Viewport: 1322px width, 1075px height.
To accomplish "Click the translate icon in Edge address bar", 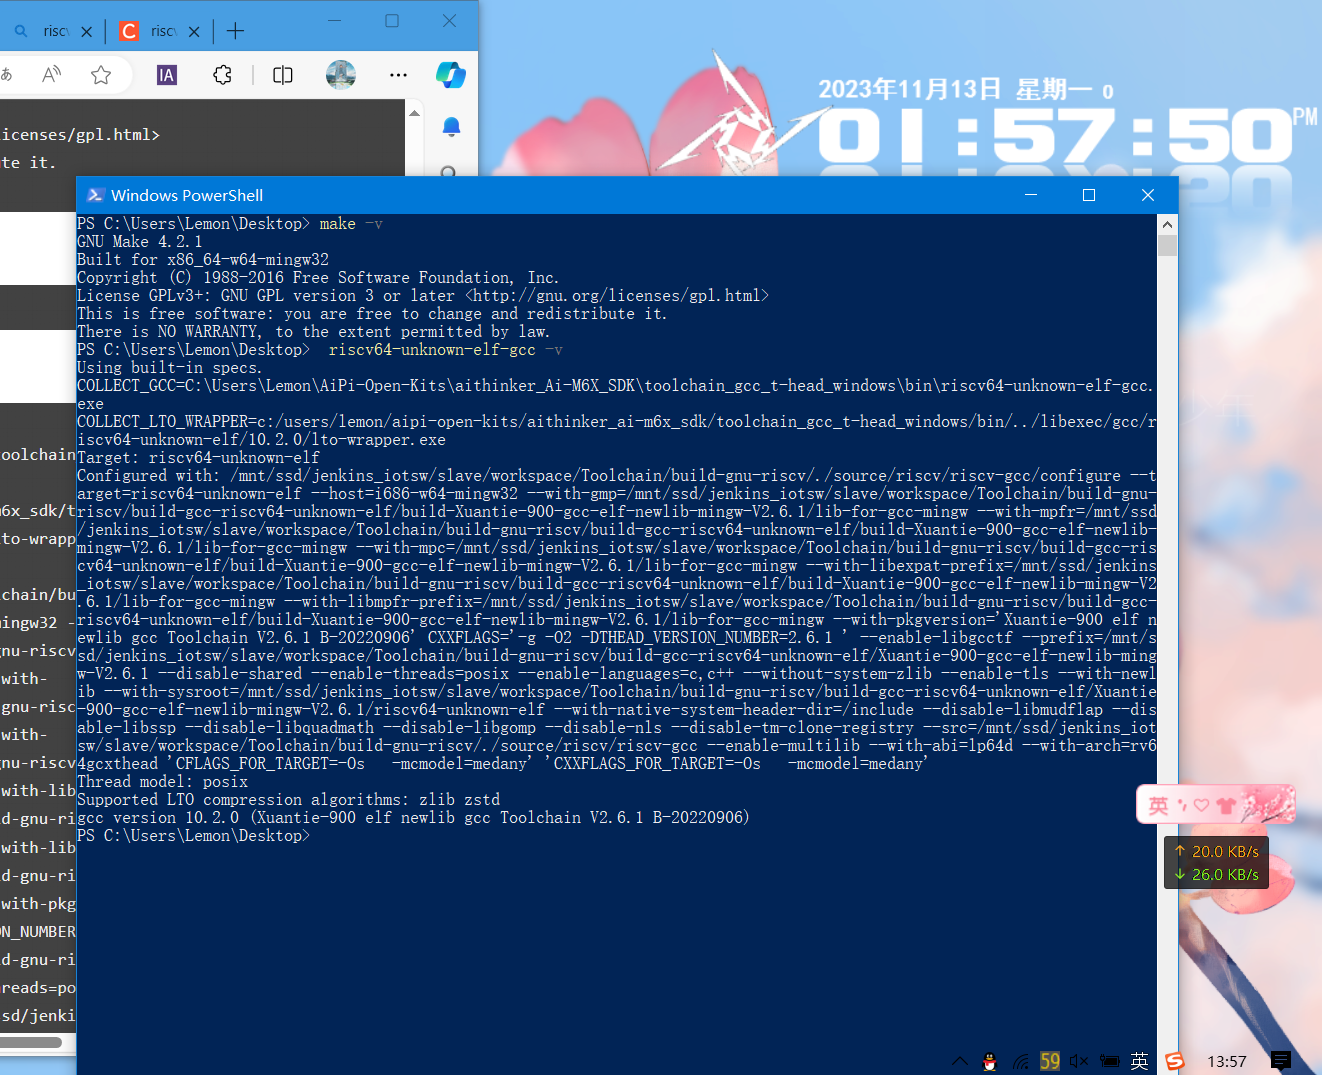I will pyautogui.click(x=6, y=75).
